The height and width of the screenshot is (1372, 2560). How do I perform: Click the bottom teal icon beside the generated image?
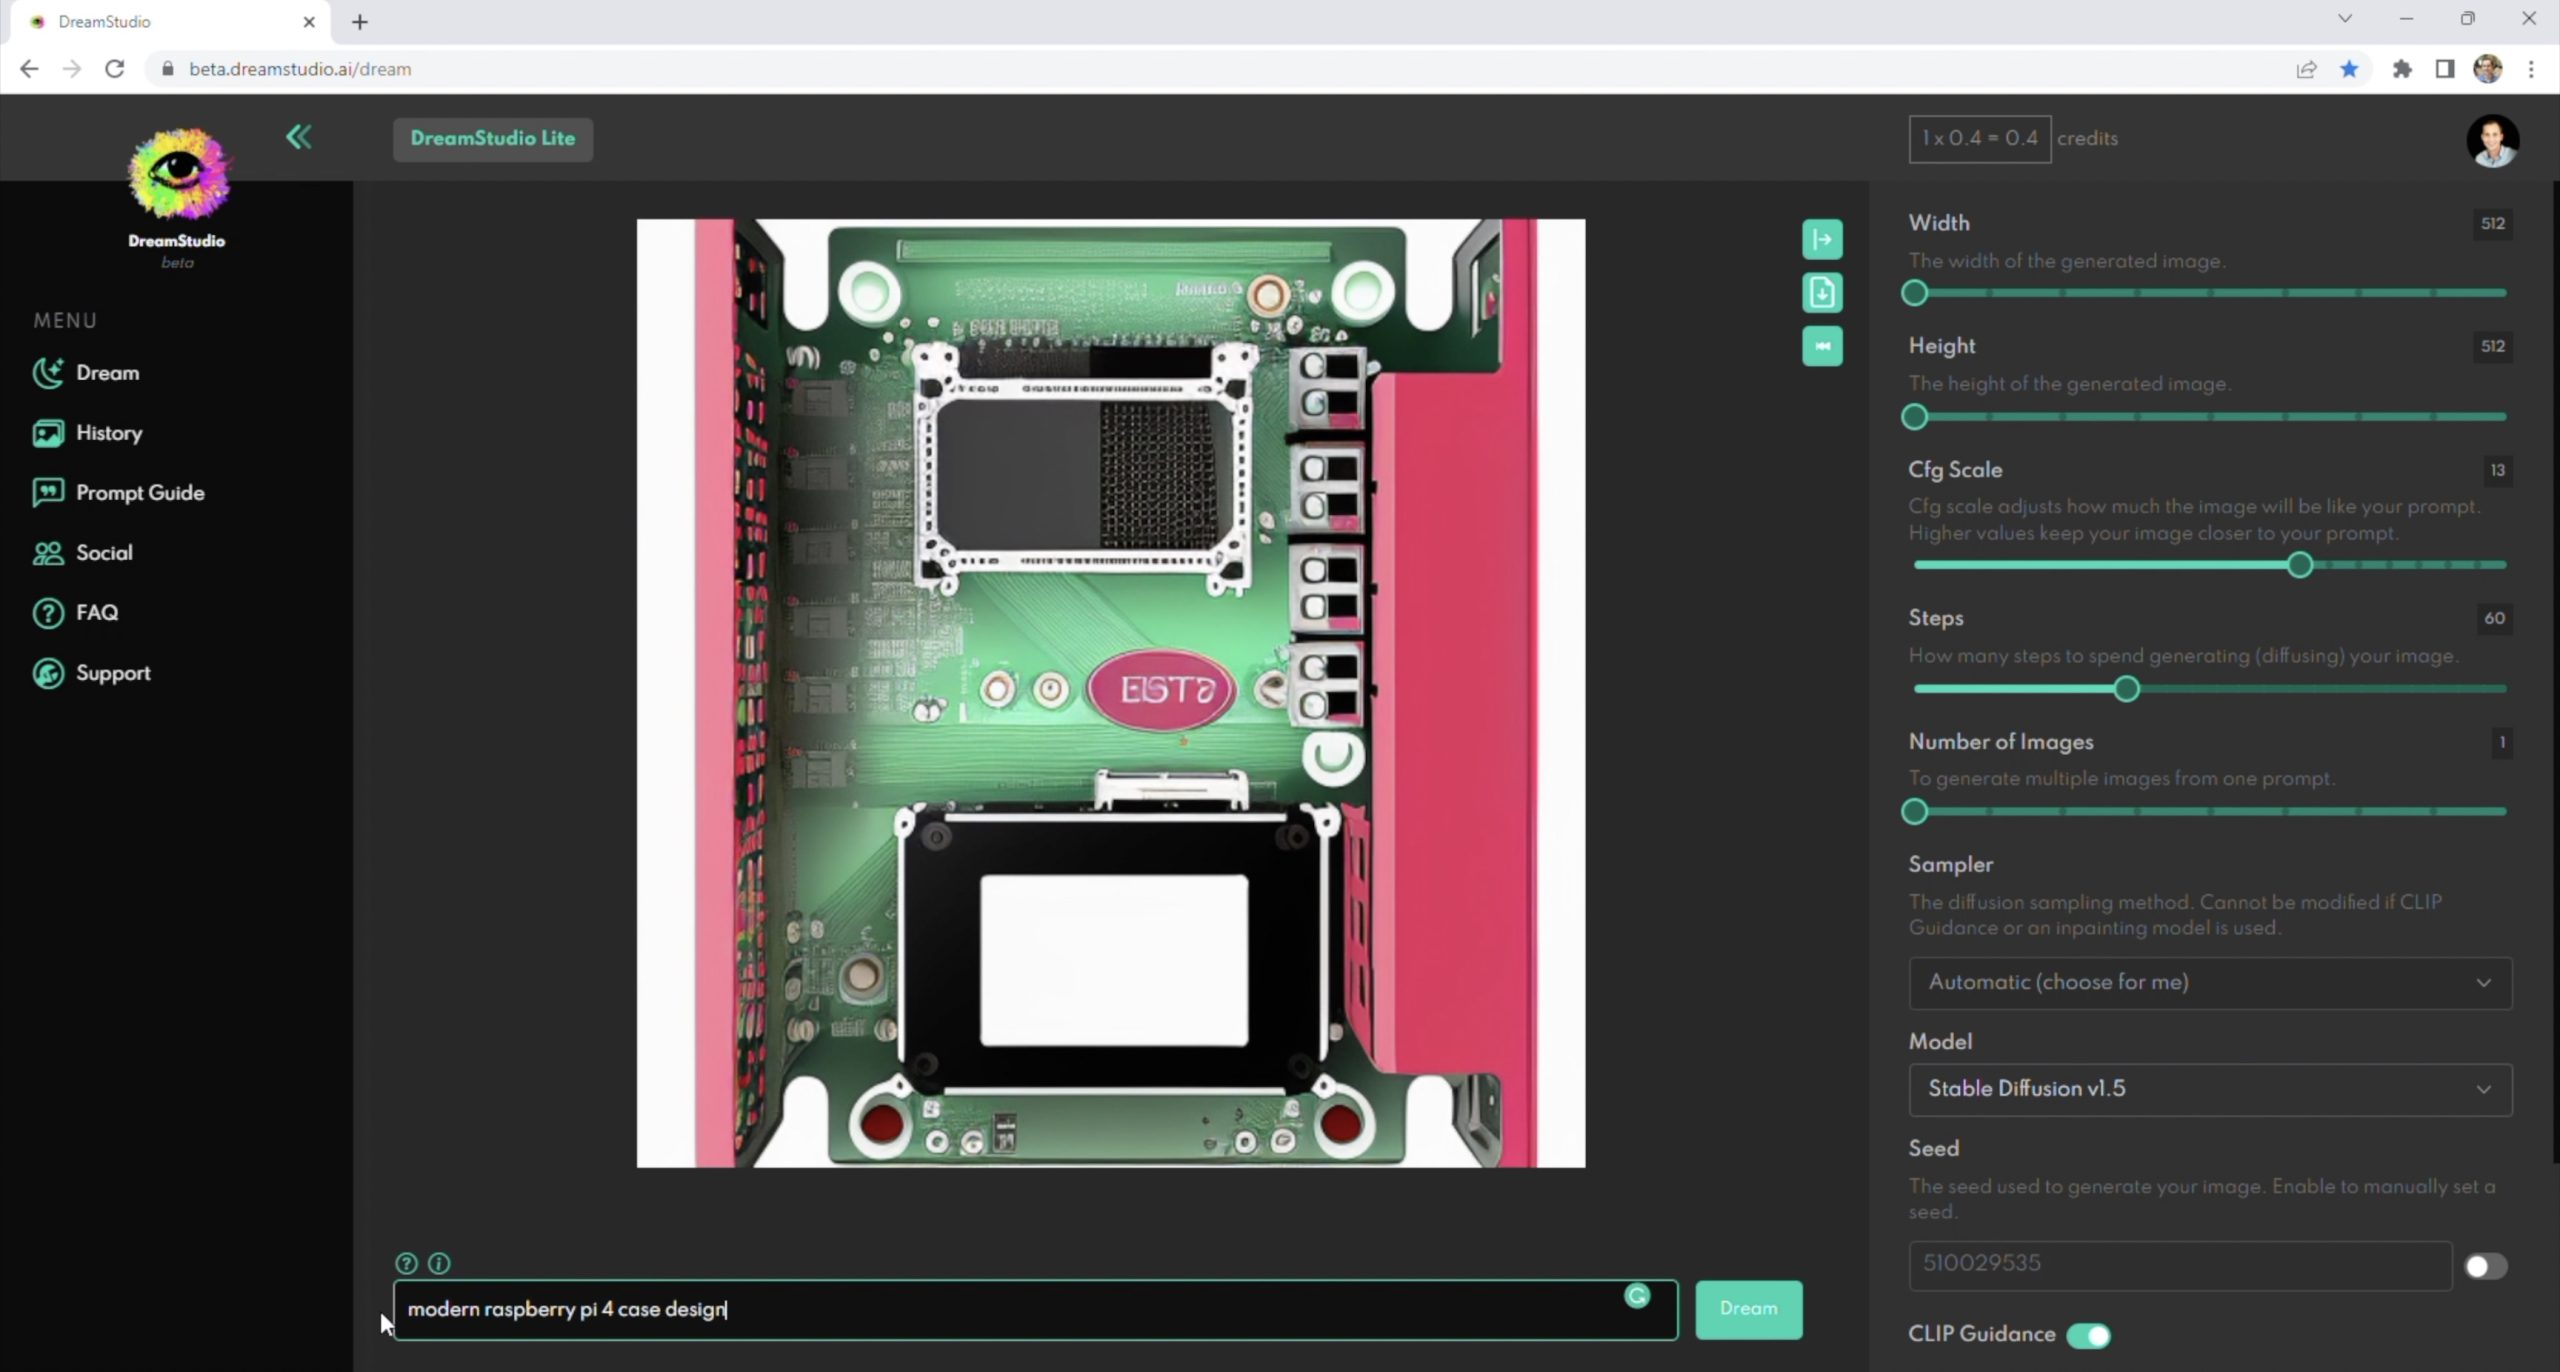pyautogui.click(x=1822, y=347)
